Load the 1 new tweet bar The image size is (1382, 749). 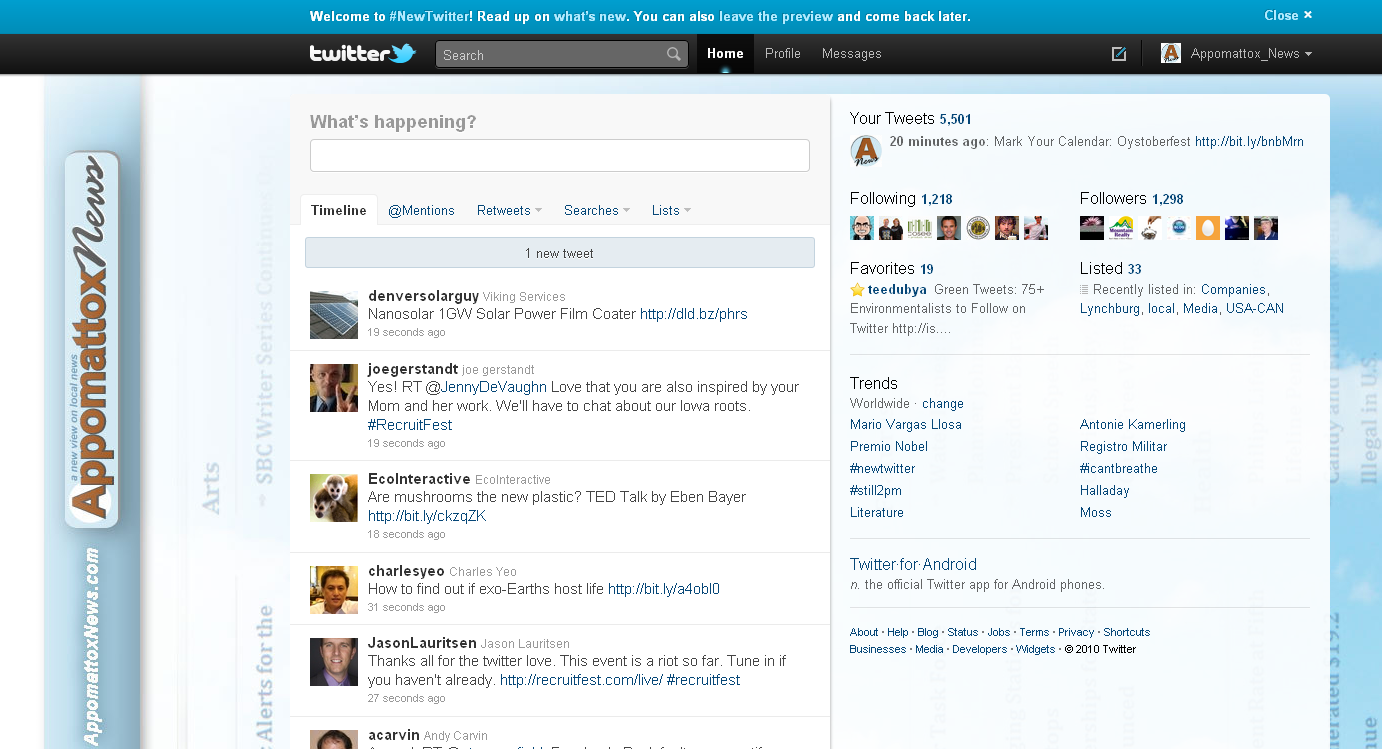560,253
